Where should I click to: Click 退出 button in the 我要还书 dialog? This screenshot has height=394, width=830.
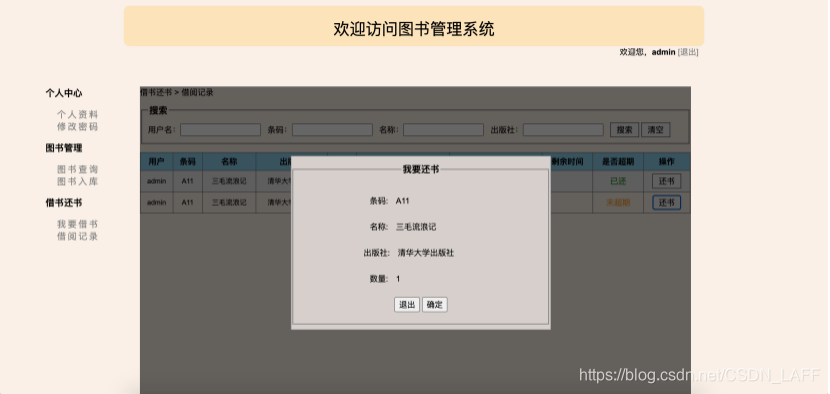pyautogui.click(x=407, y=305)
